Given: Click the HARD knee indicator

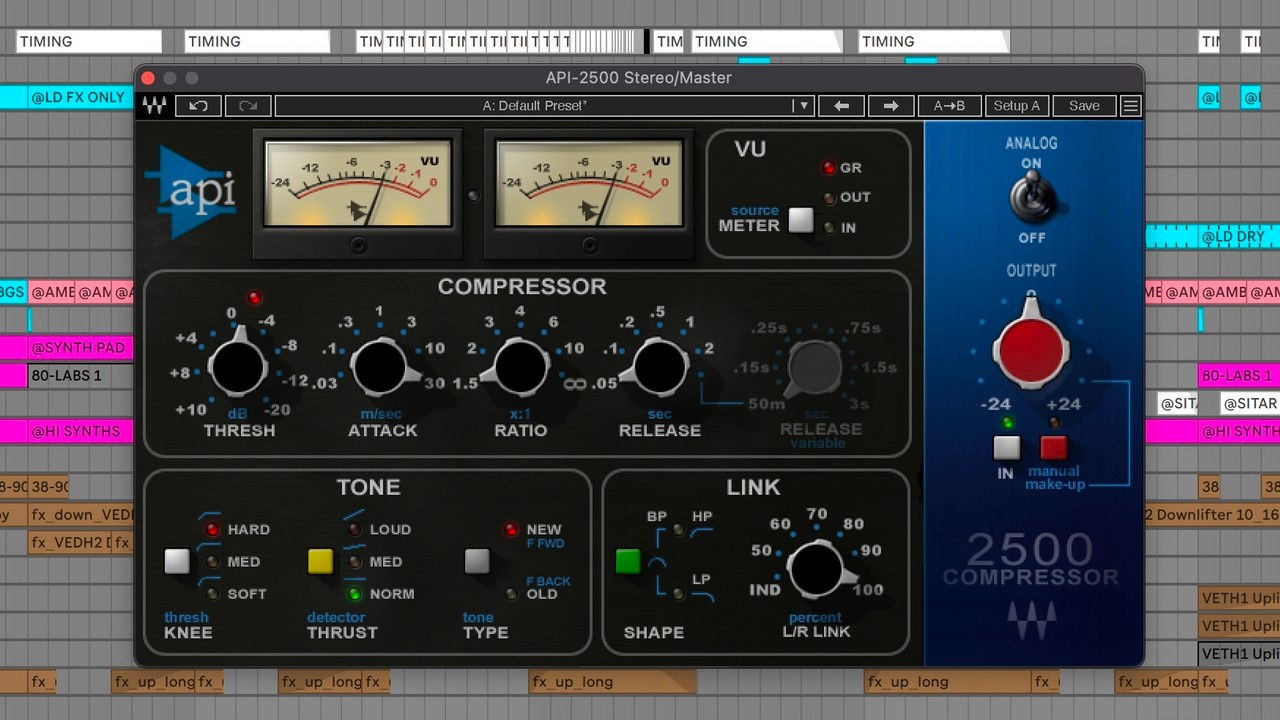Looking at the screenshot, I should click(212, 530).
